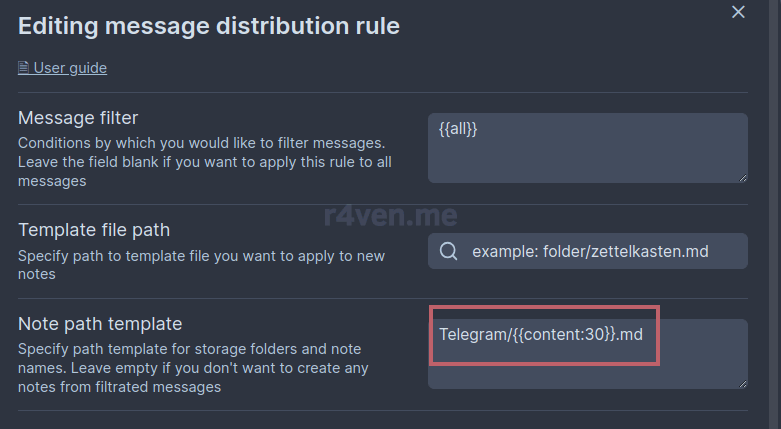Click the magnifier icon in template path field

448,251
